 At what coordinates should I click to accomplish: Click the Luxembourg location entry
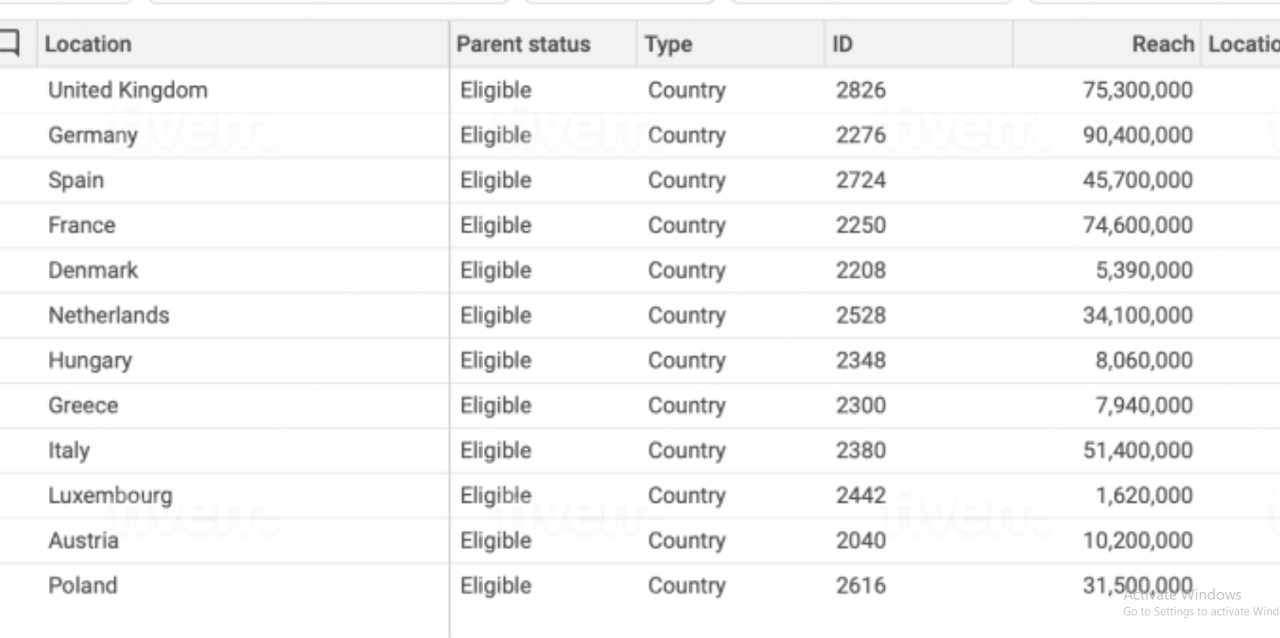[110, 495]
